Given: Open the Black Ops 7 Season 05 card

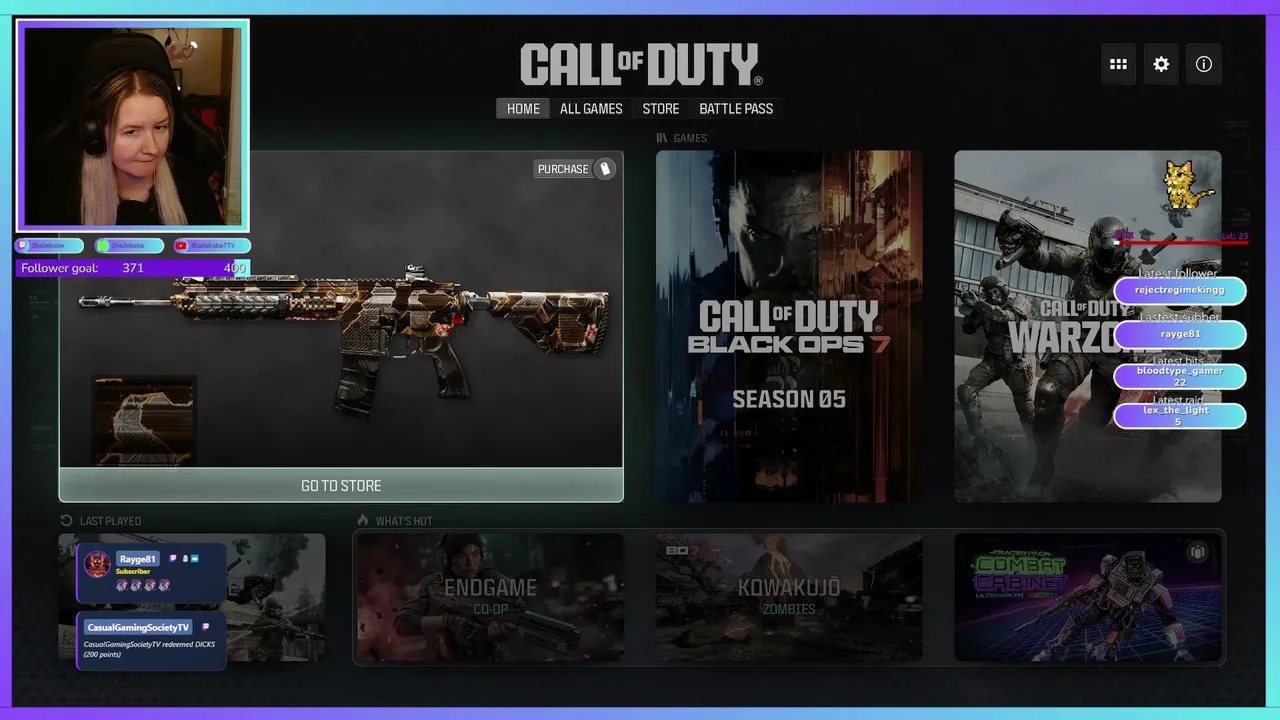Looking at the screenshot, I should pyautogui.click(x=789, y=326).
